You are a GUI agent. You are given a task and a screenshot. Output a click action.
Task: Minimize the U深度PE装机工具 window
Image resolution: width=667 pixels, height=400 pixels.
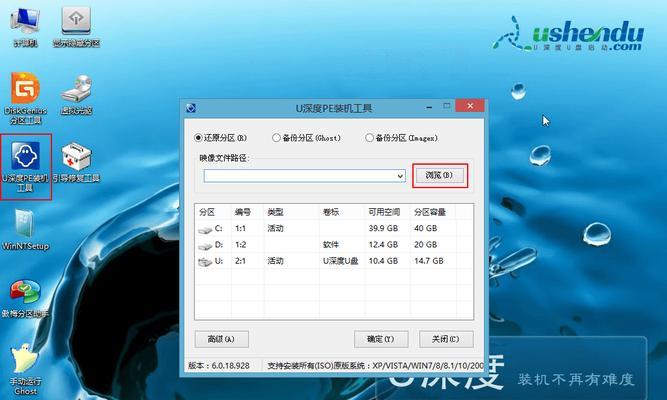tap(429, 107)
